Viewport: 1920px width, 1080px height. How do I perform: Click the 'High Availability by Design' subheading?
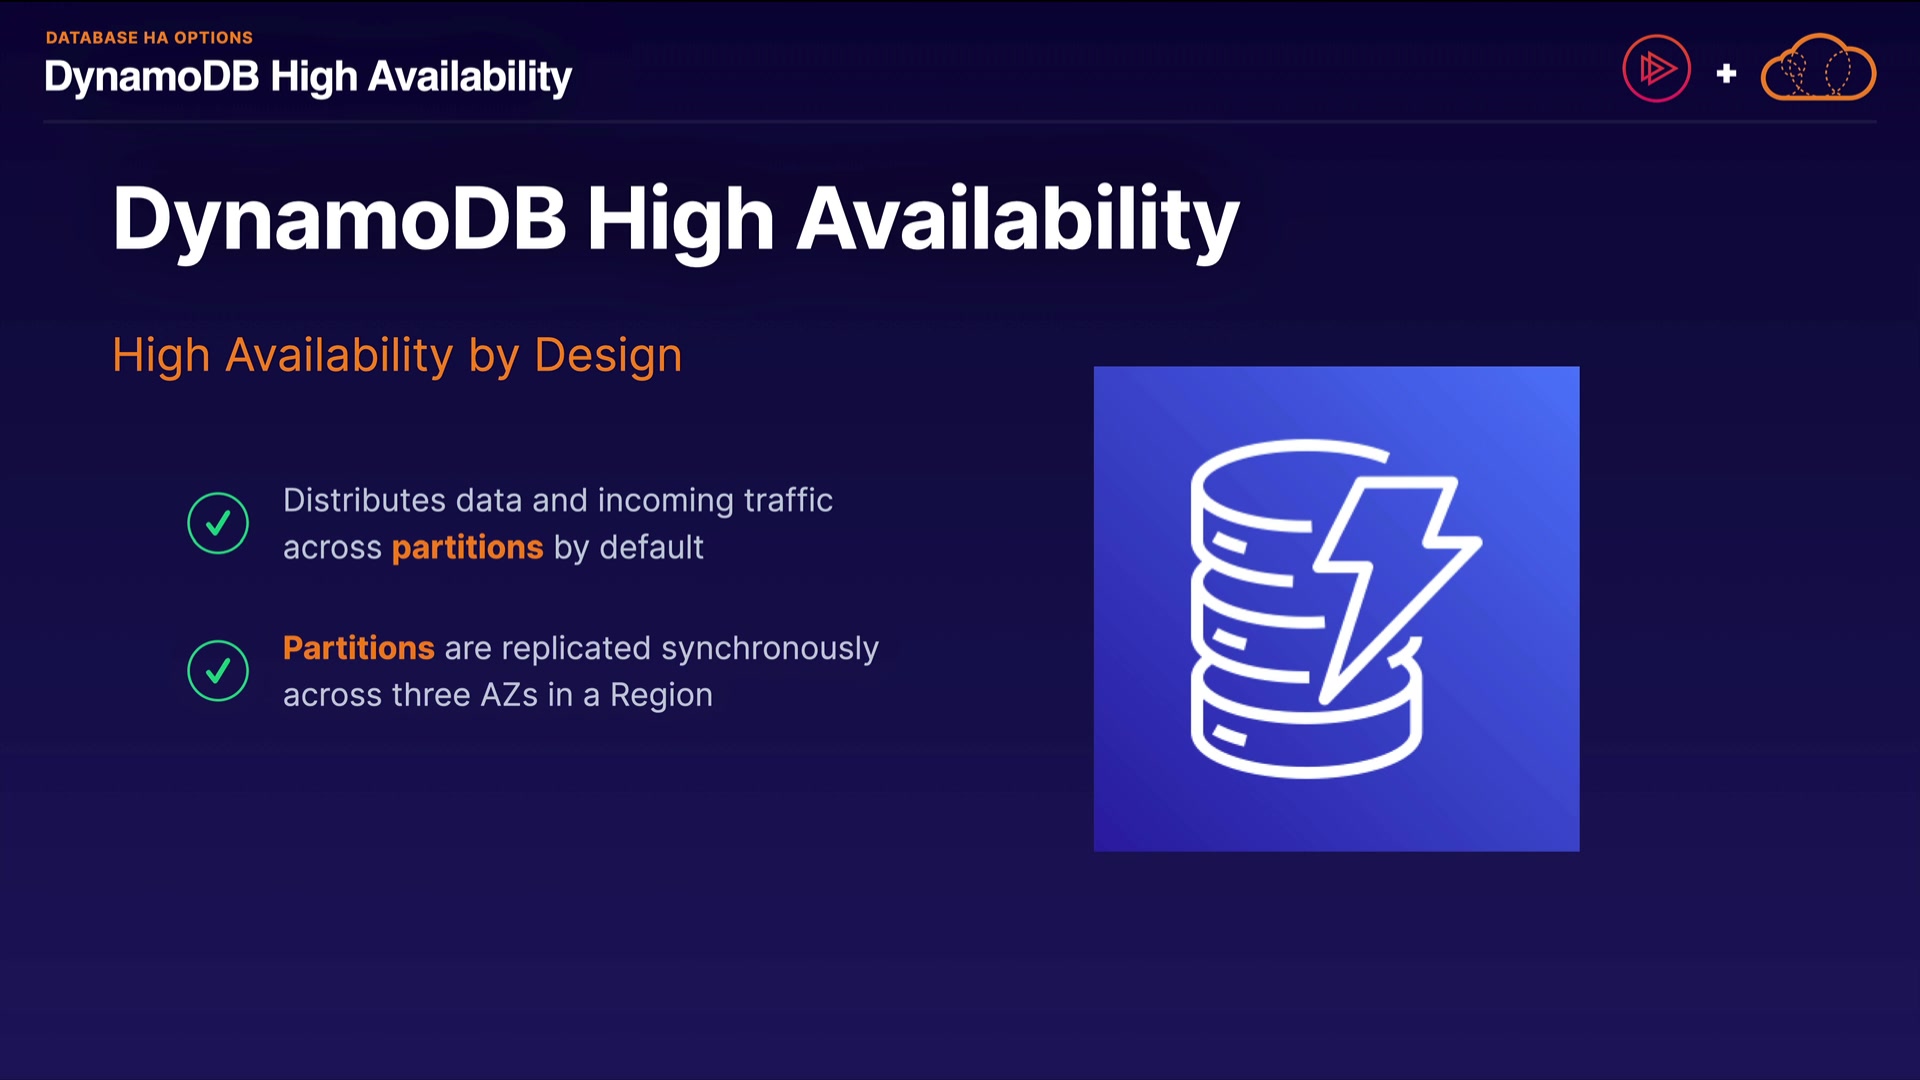tap(397, 355)
